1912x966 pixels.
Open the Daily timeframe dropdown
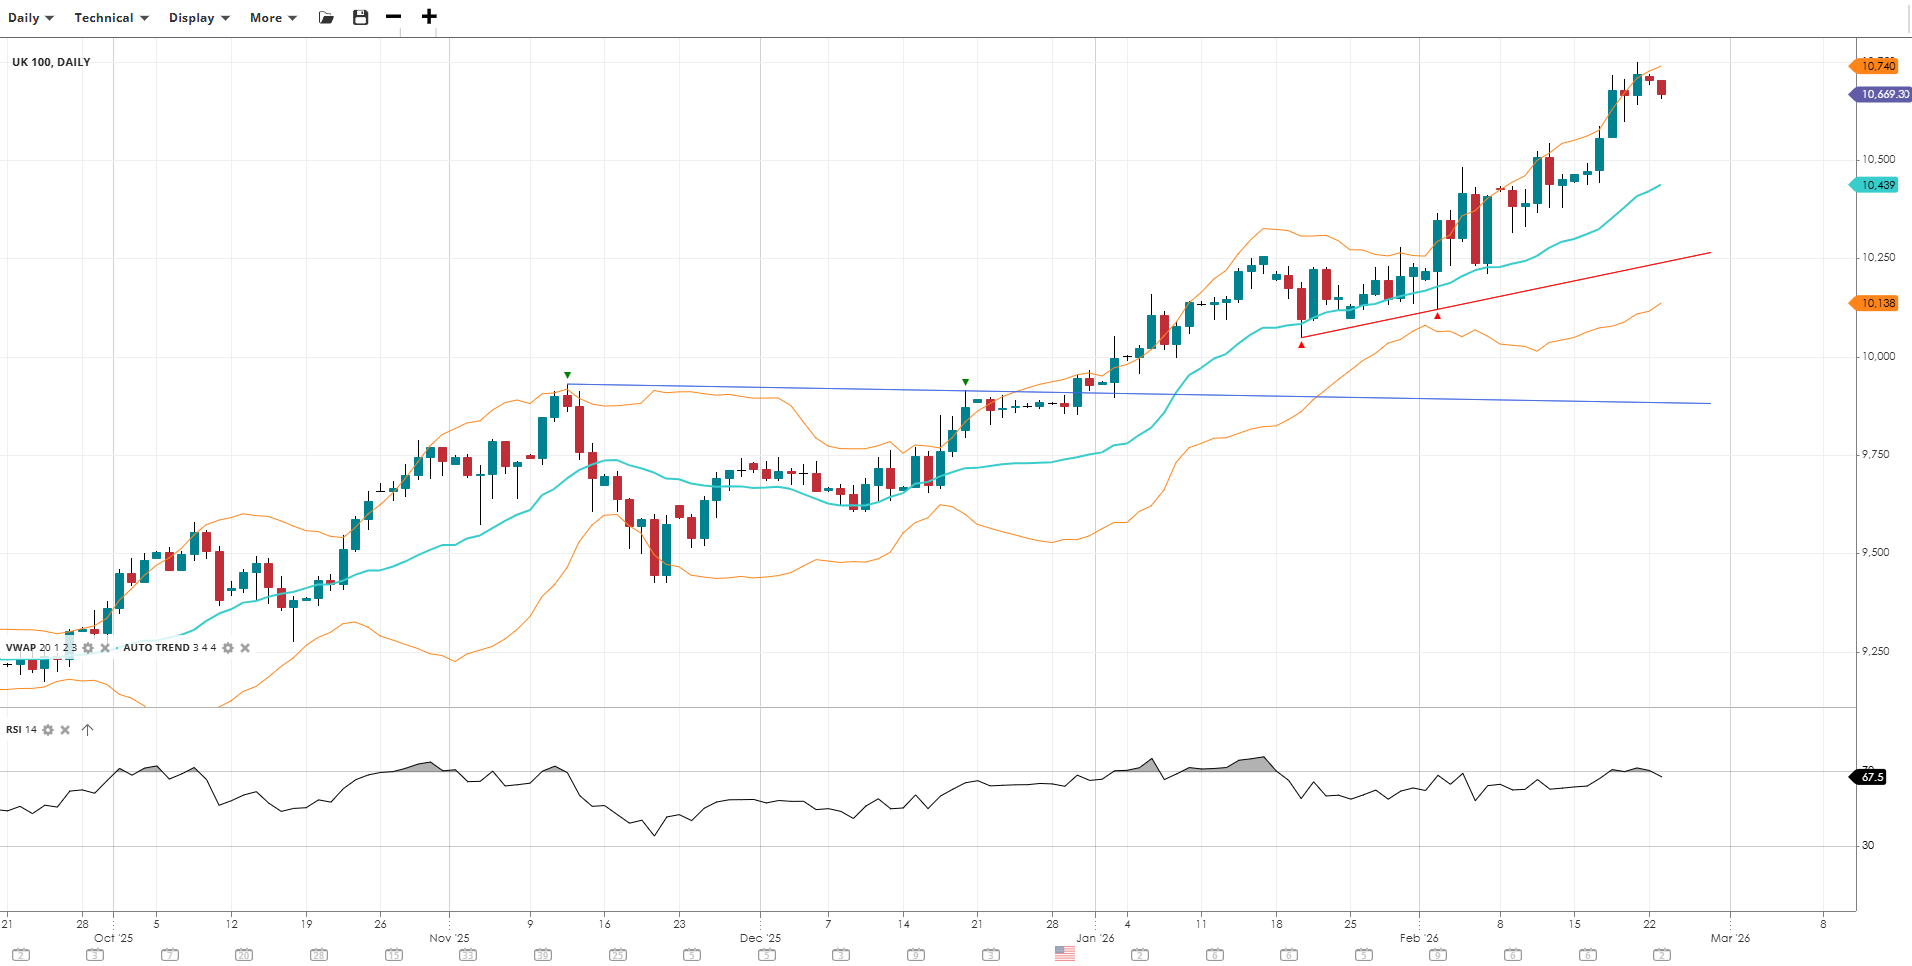coord(30,18)
